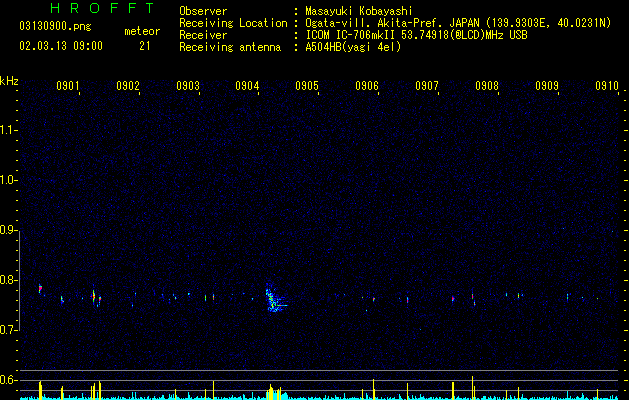Click the 1.1 kHz axis label
This screenshot has width=629, height=400.
click(8, 130)
